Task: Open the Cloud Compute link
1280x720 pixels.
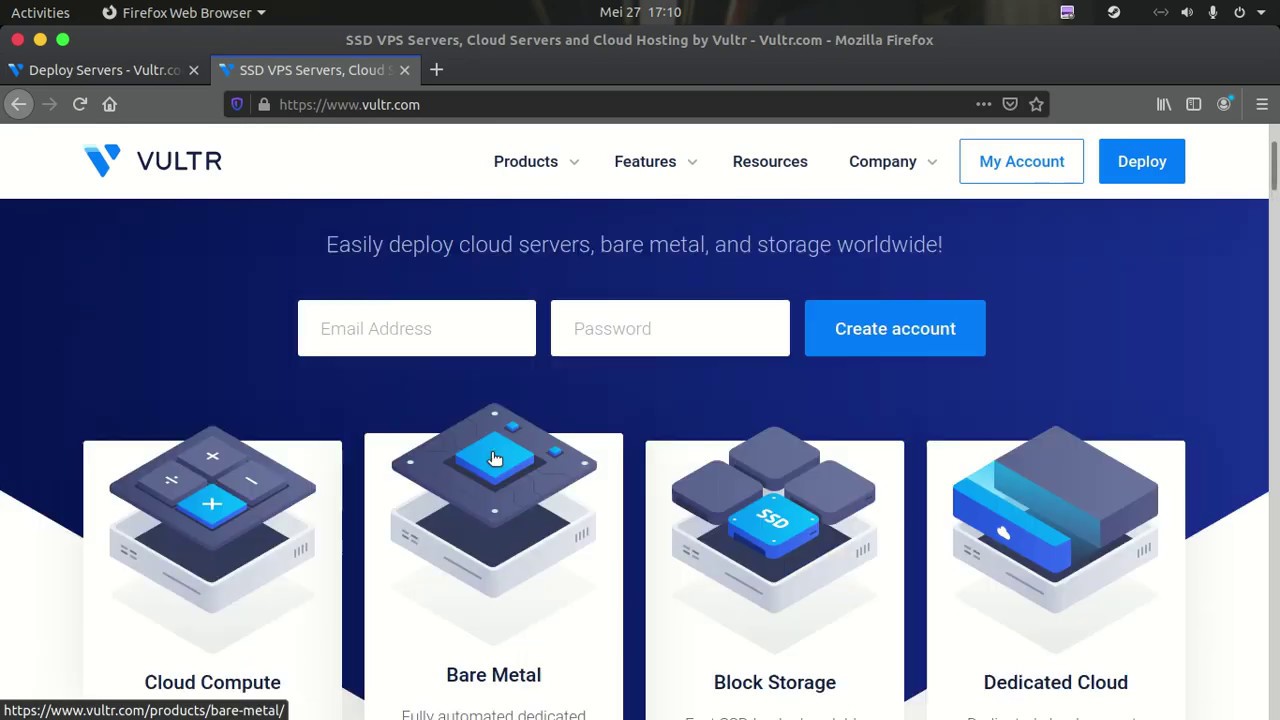Action: click(x=212, y=682)
